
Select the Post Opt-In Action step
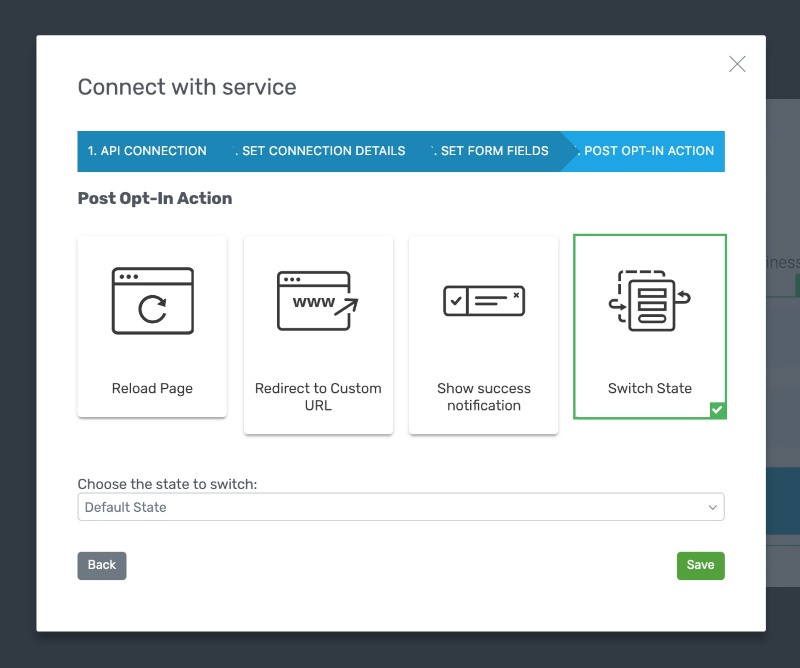pos(648,151)
